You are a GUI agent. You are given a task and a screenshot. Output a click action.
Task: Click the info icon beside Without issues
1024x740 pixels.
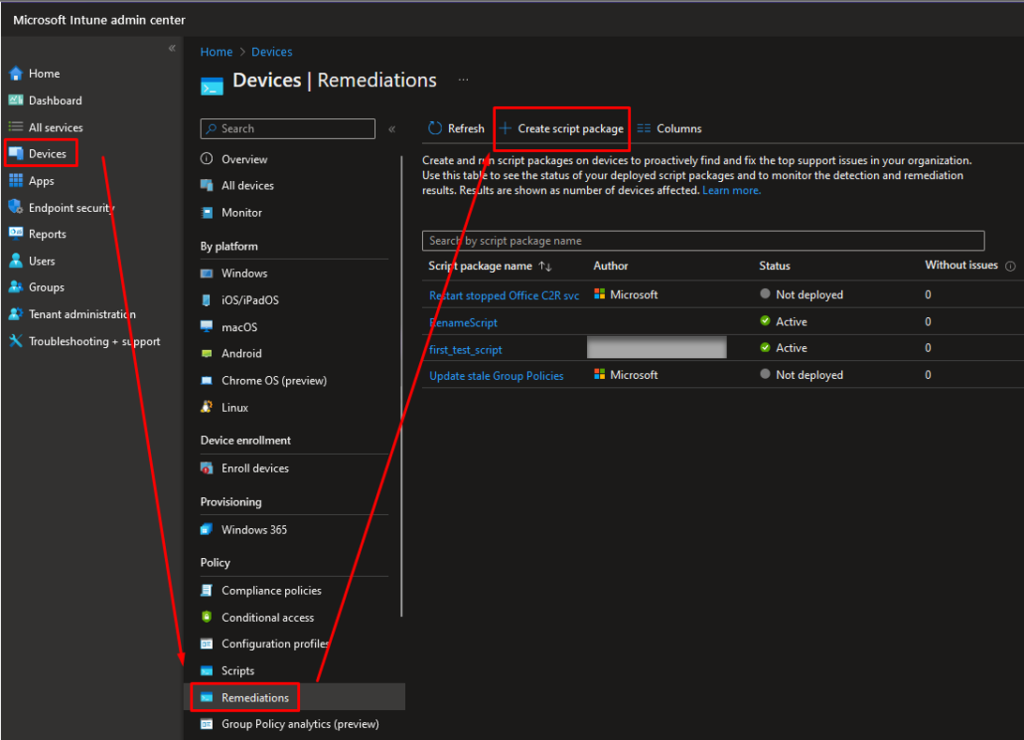coord(1010,266)
